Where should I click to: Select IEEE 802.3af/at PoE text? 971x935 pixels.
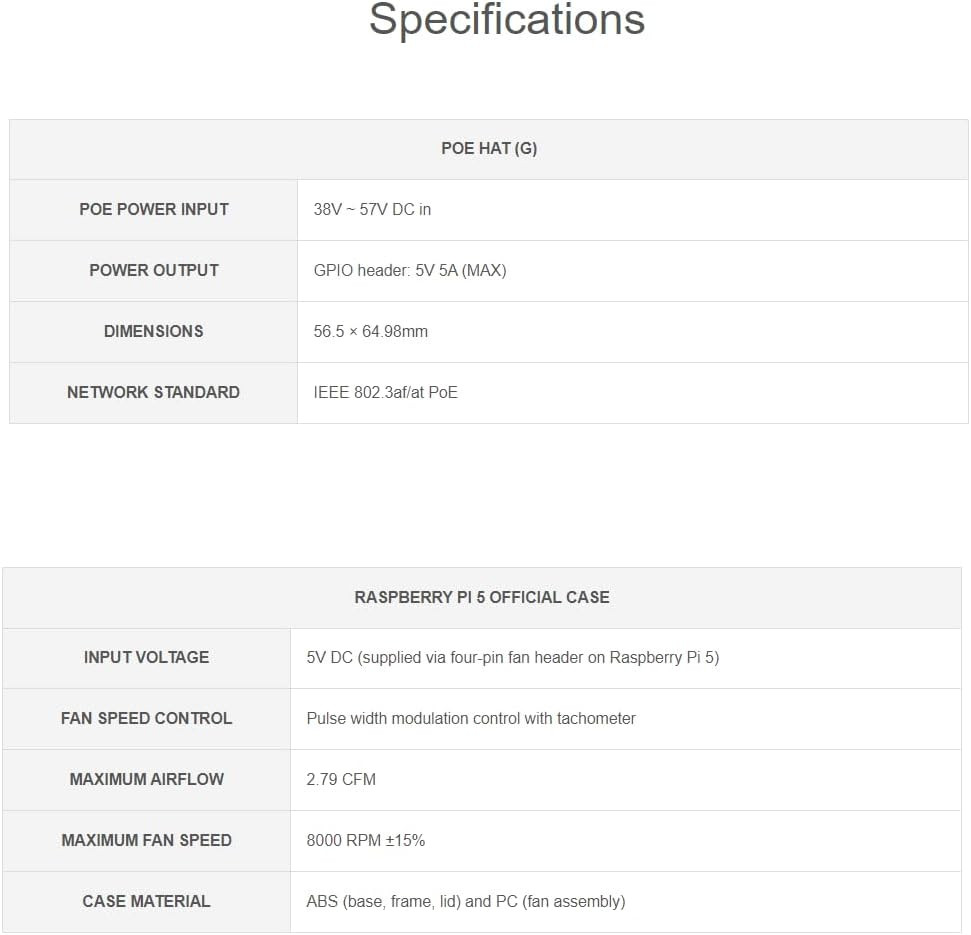pos(385,393)
